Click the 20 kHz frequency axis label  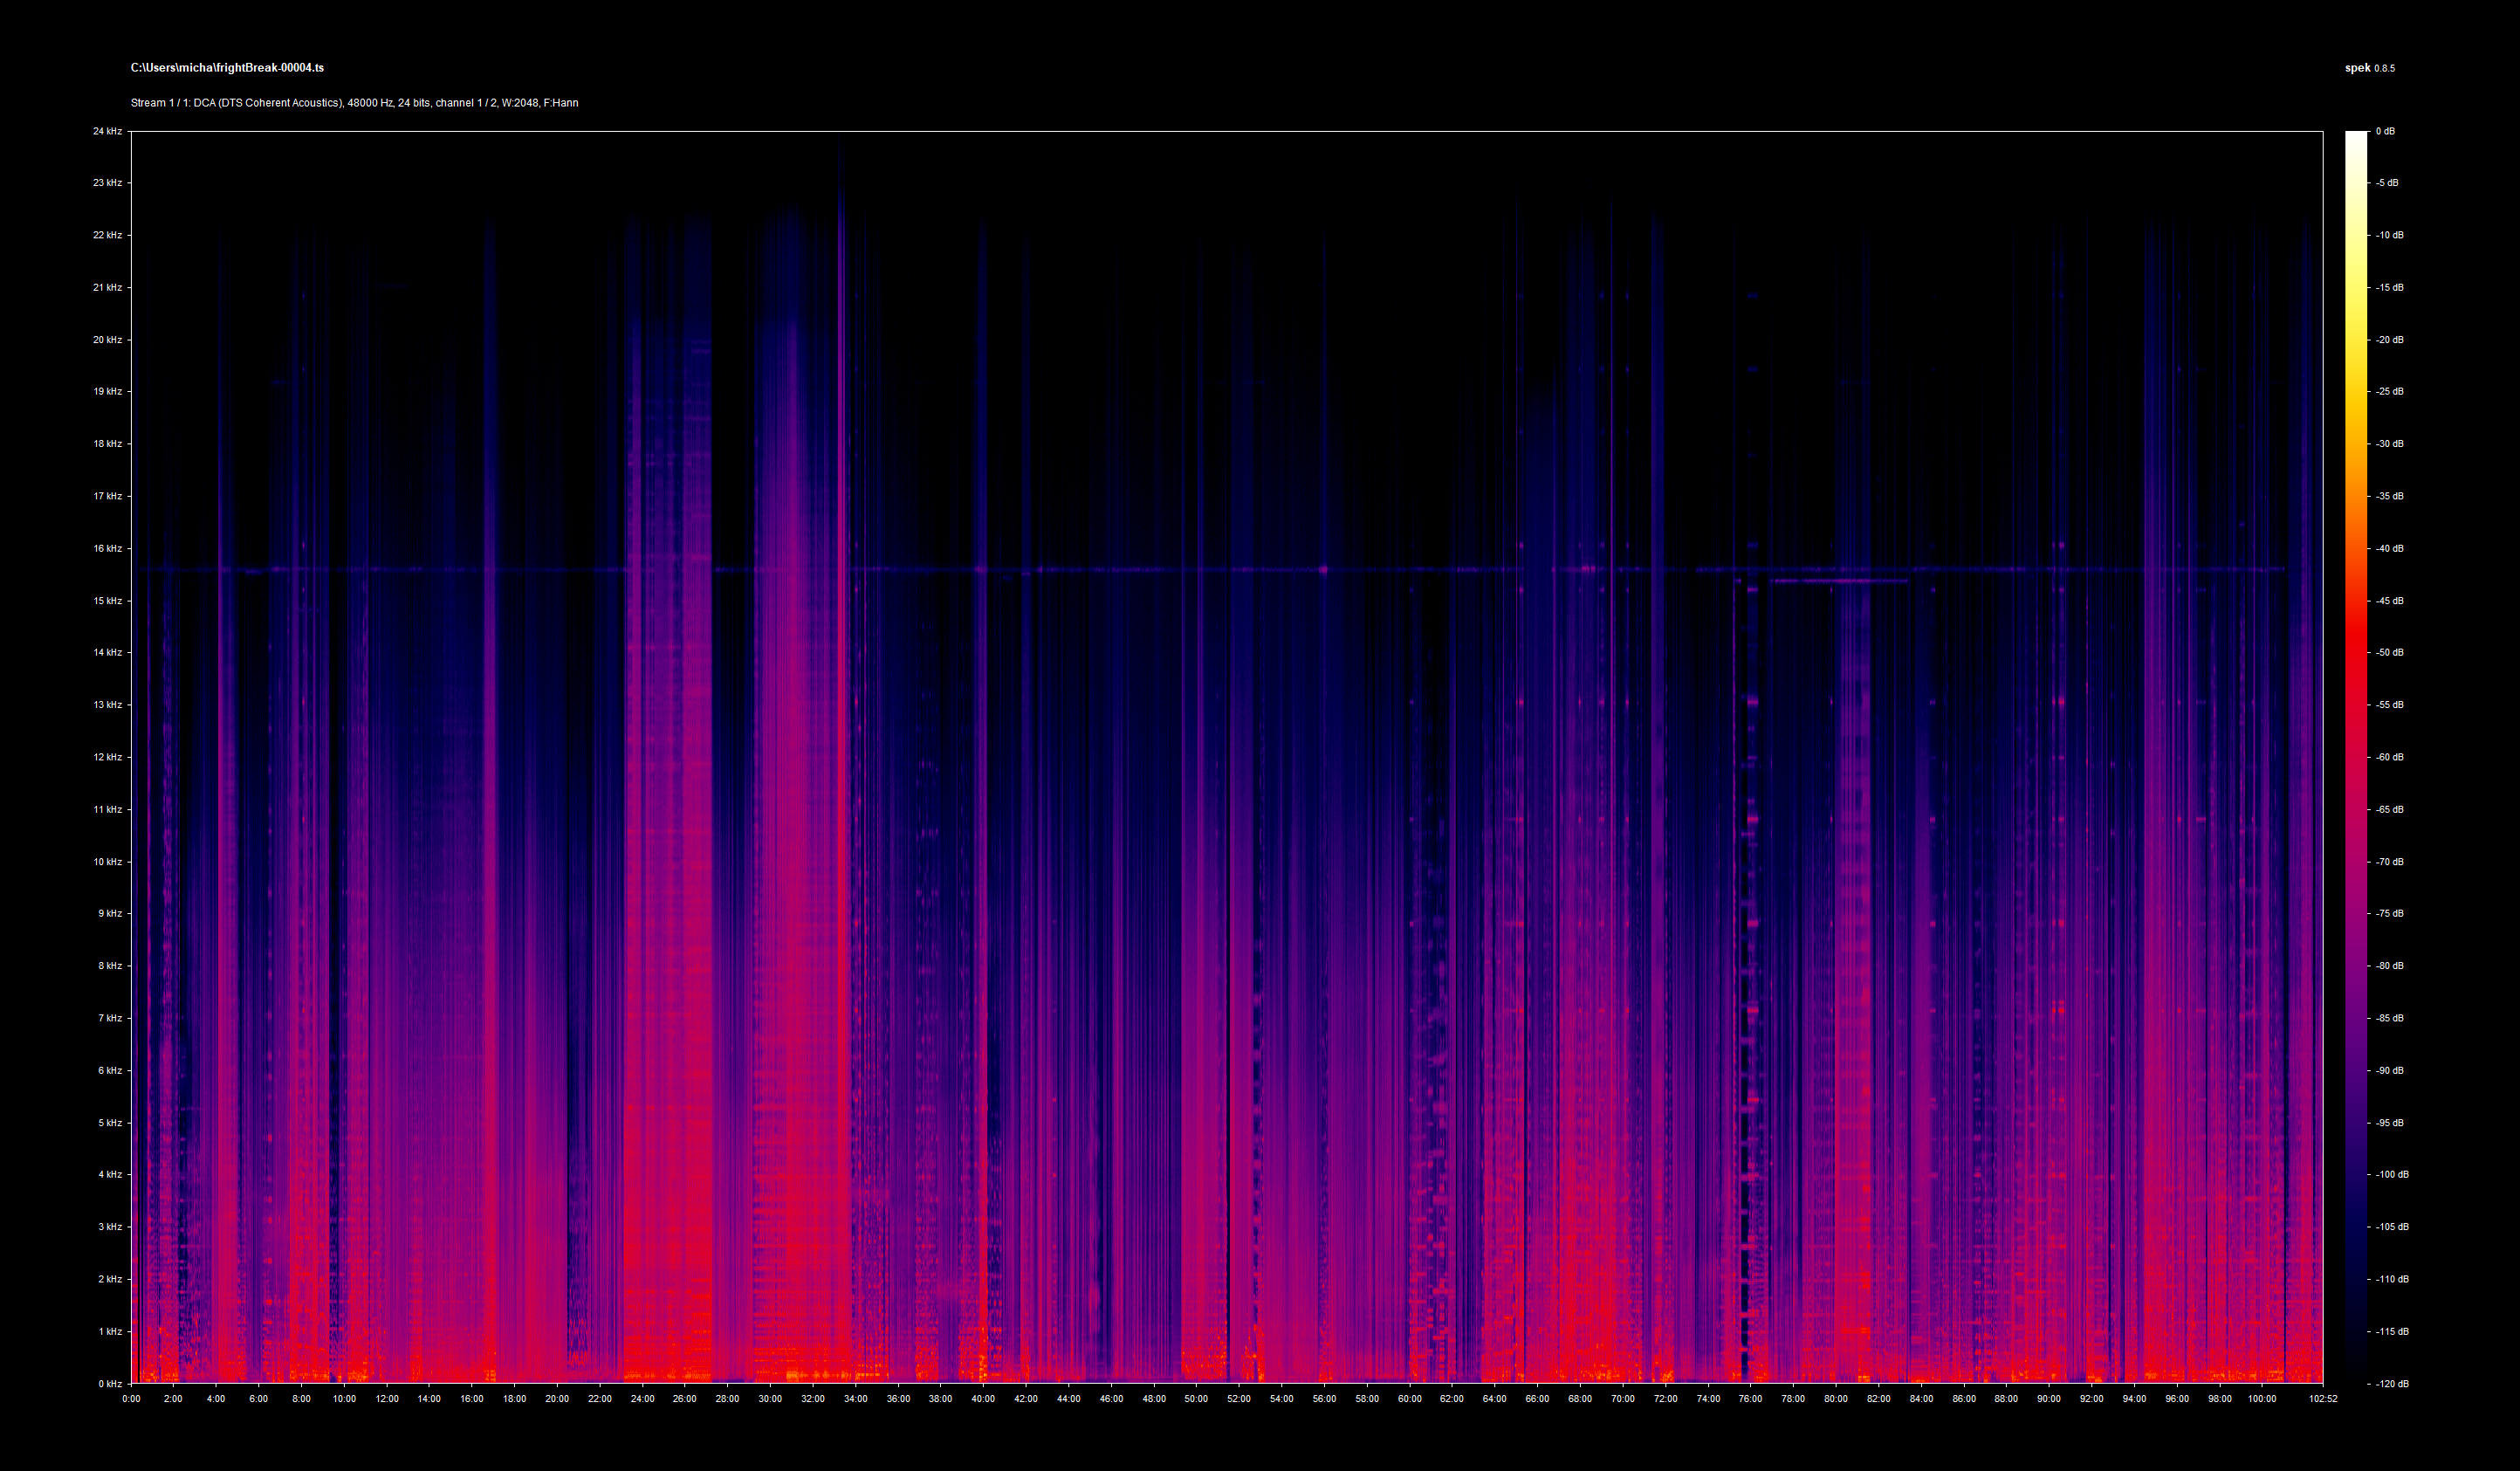107,340
